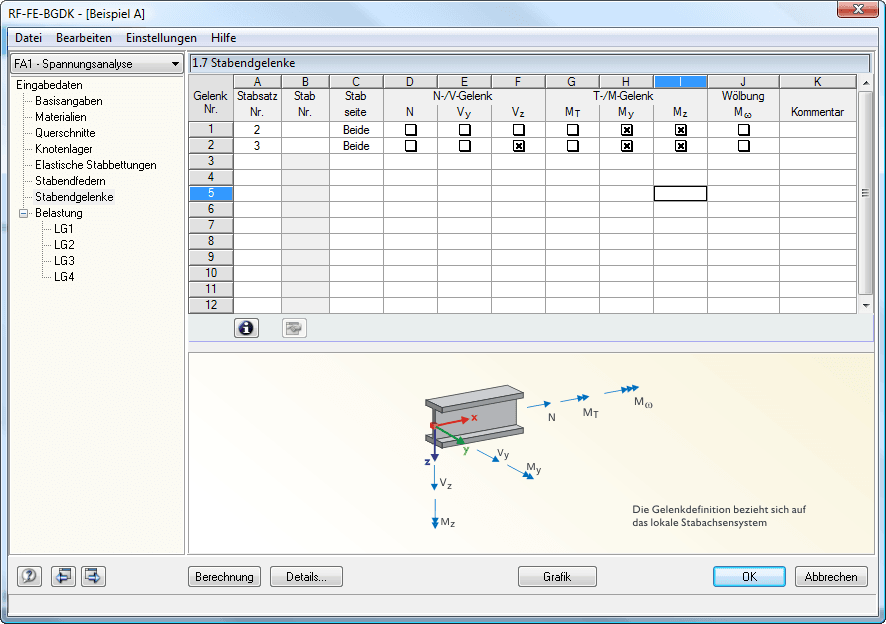886x624 pixels.
Task: Select Stabendfedern in the tree
Action: tap(70, 181)
